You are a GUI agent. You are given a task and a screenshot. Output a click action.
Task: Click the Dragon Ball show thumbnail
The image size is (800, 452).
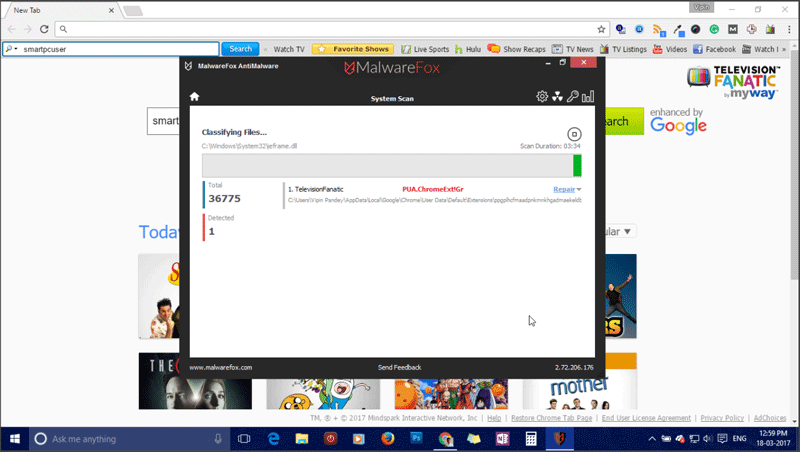tap(451, 394)
